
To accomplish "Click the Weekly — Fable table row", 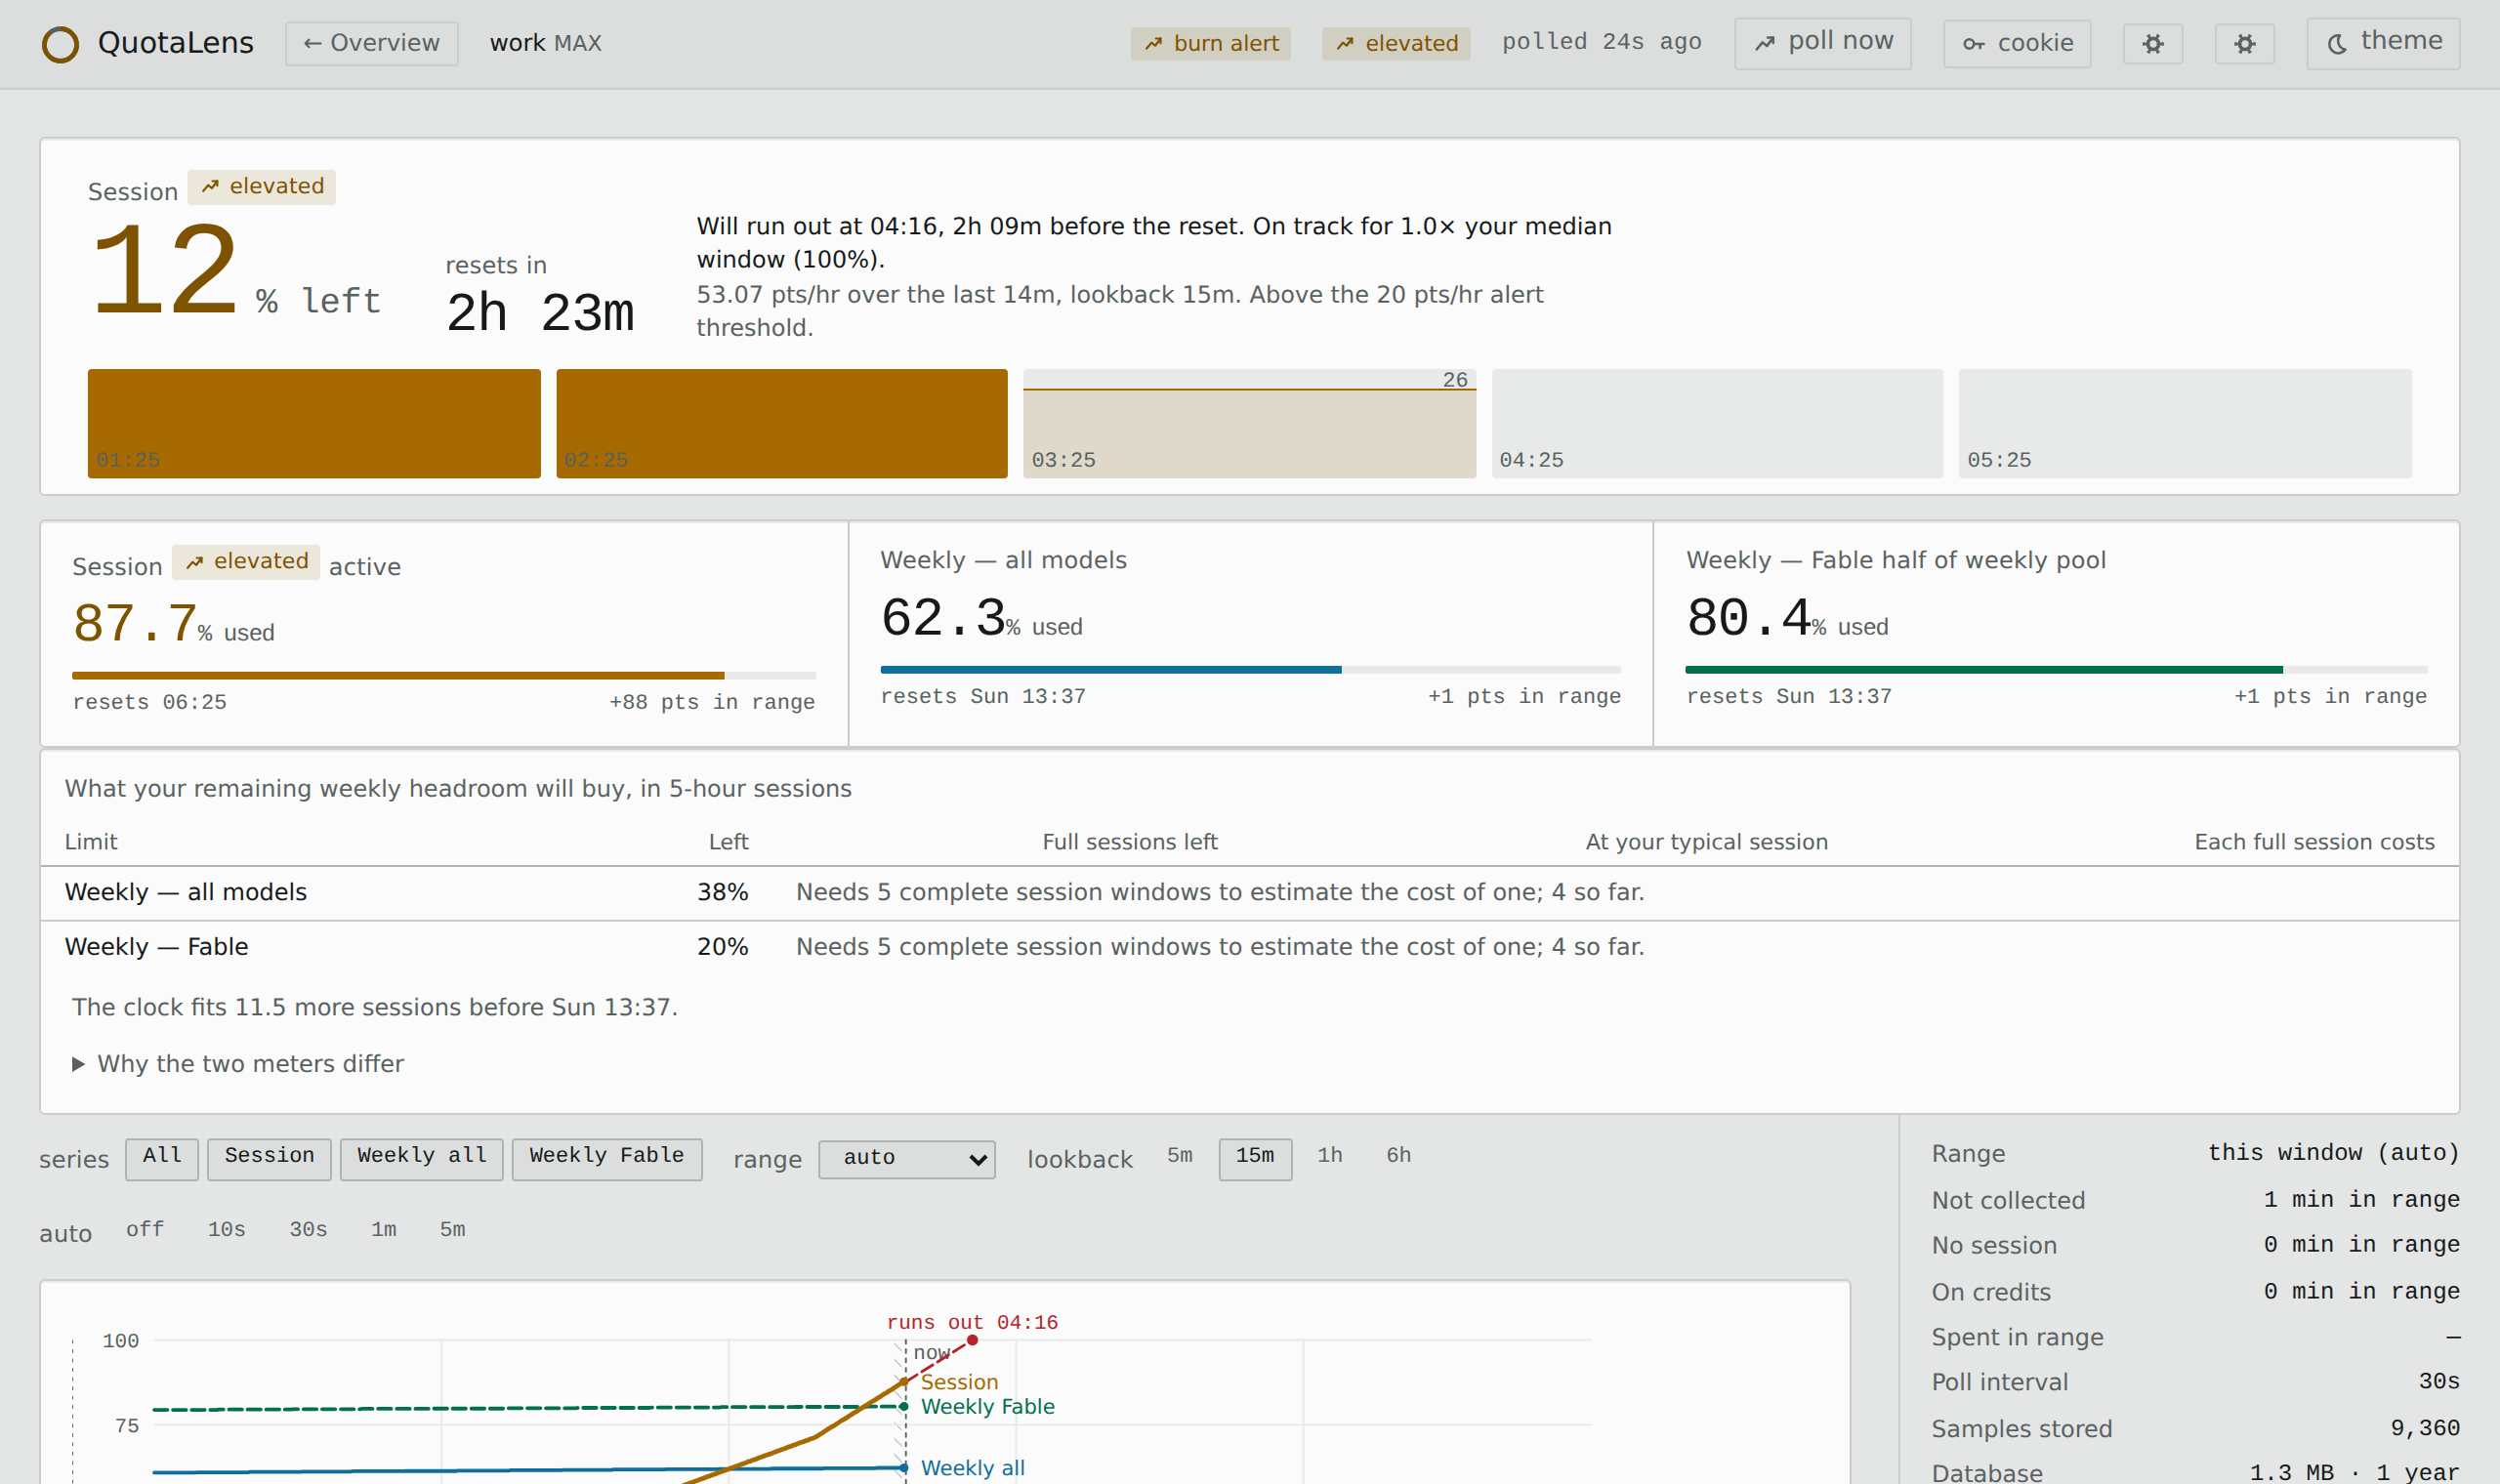I will (x=1250, y=947).
